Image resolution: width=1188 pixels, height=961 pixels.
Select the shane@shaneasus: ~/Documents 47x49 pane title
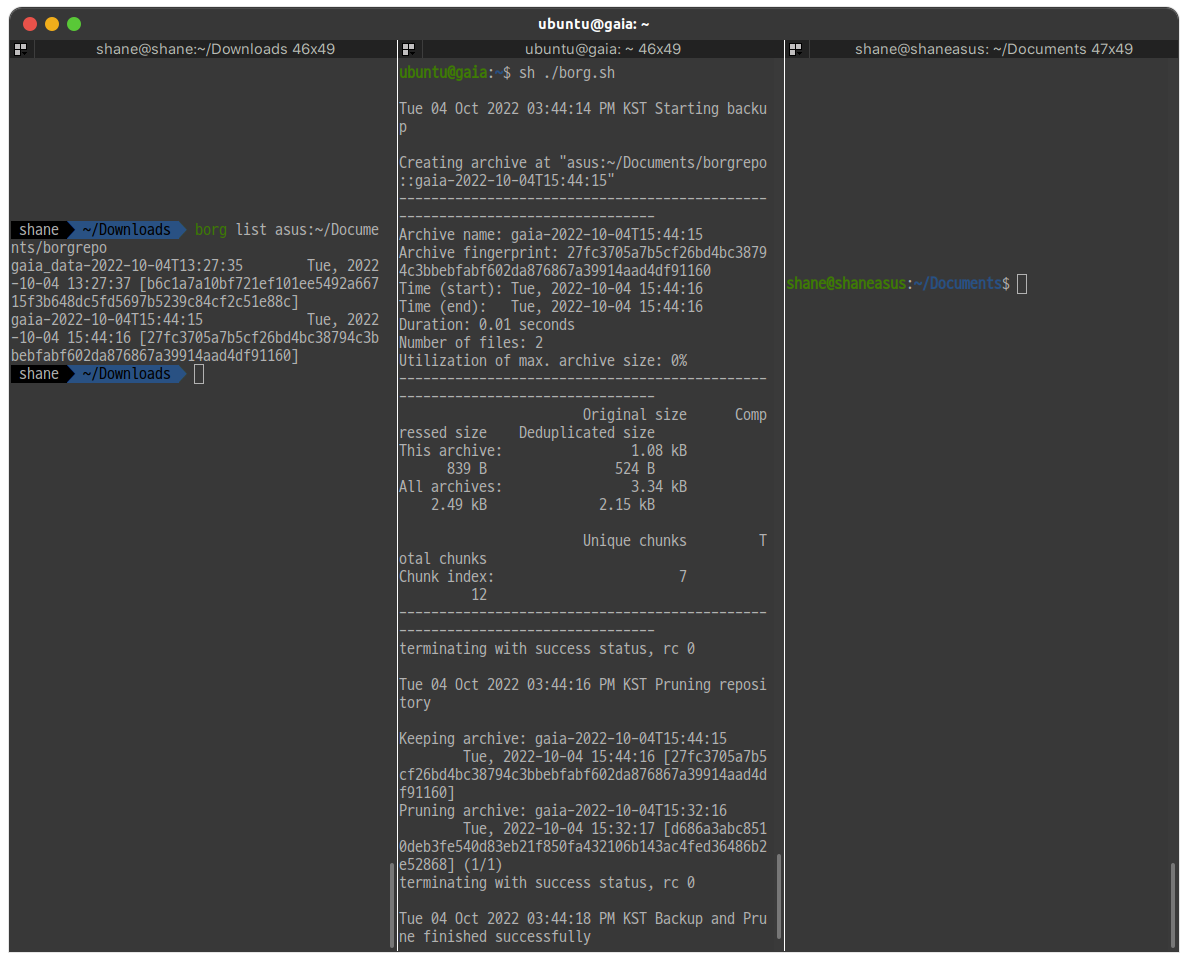[993, 49]
